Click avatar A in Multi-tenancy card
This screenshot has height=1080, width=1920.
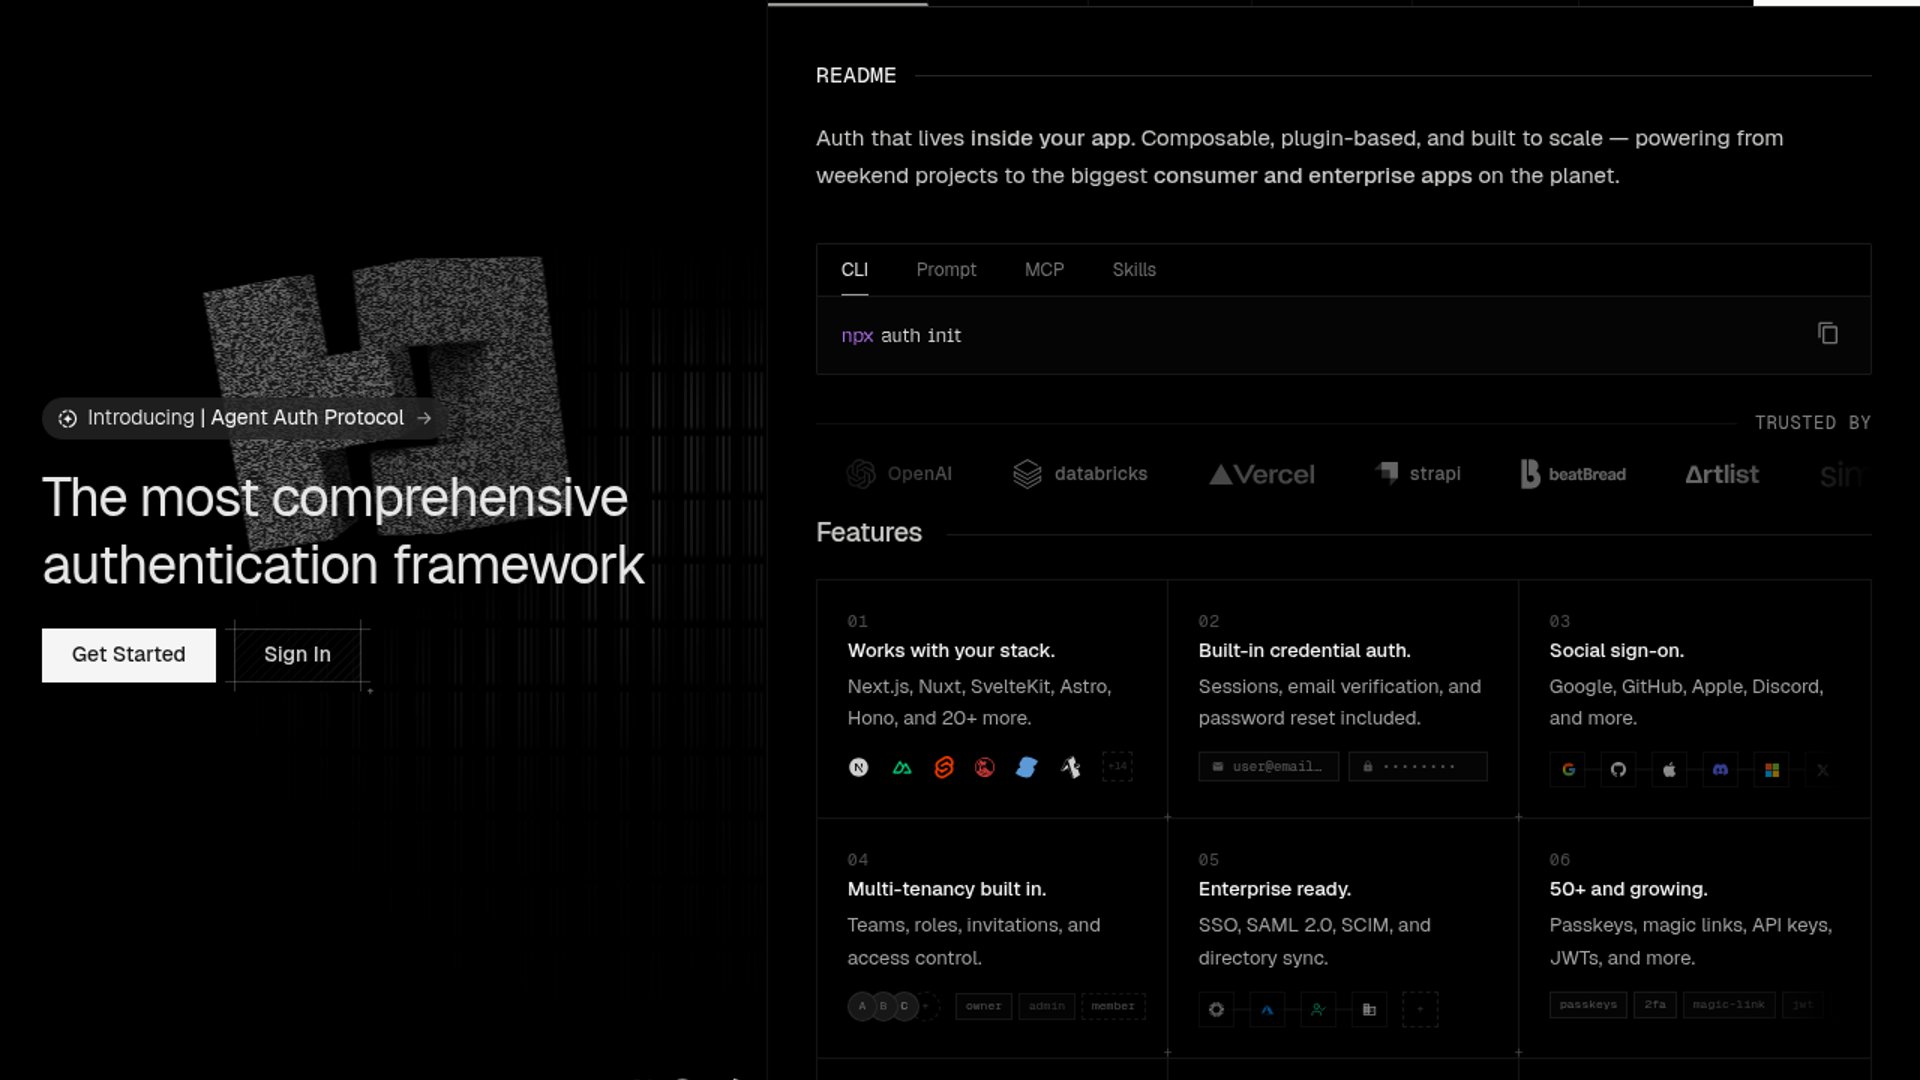click(862, 1006)
